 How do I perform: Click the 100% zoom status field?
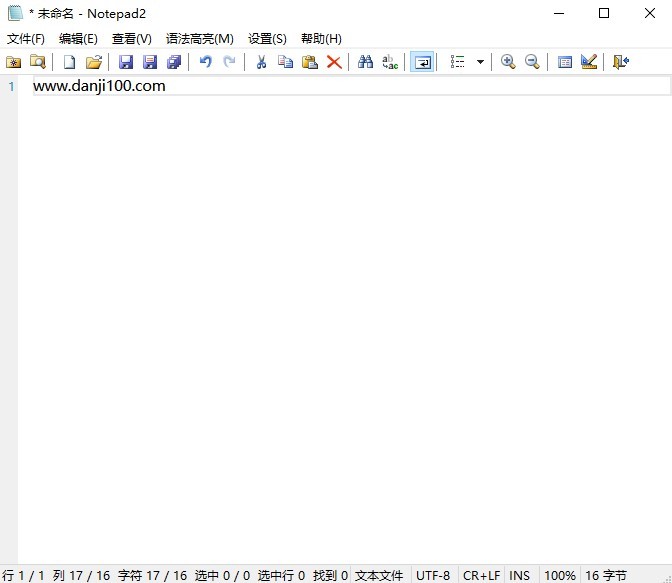(560, 575)
